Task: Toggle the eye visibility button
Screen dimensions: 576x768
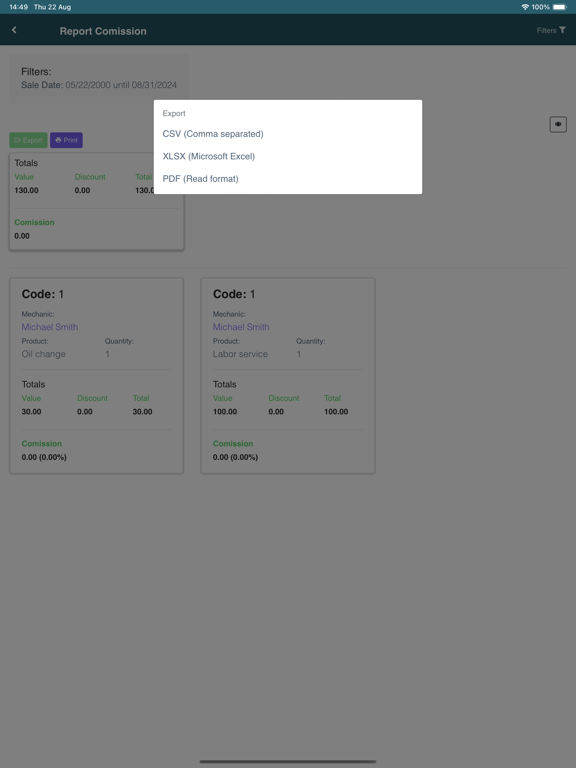Action: (x=558, y=124)
